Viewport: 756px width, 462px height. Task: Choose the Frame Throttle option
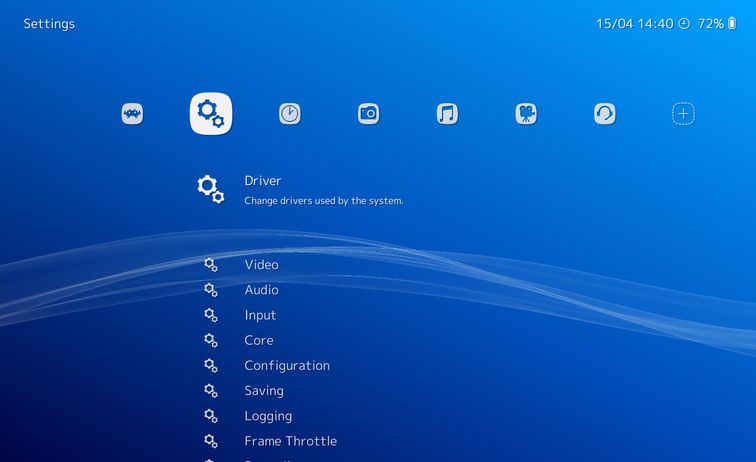[290, 441]
